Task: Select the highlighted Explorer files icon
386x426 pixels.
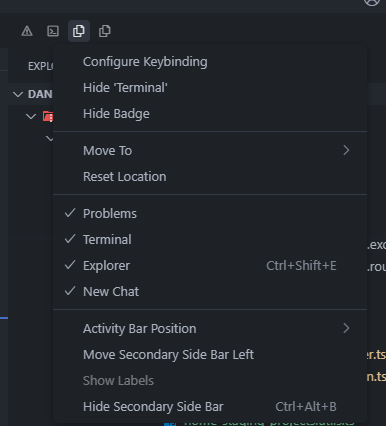Action: 79,31
